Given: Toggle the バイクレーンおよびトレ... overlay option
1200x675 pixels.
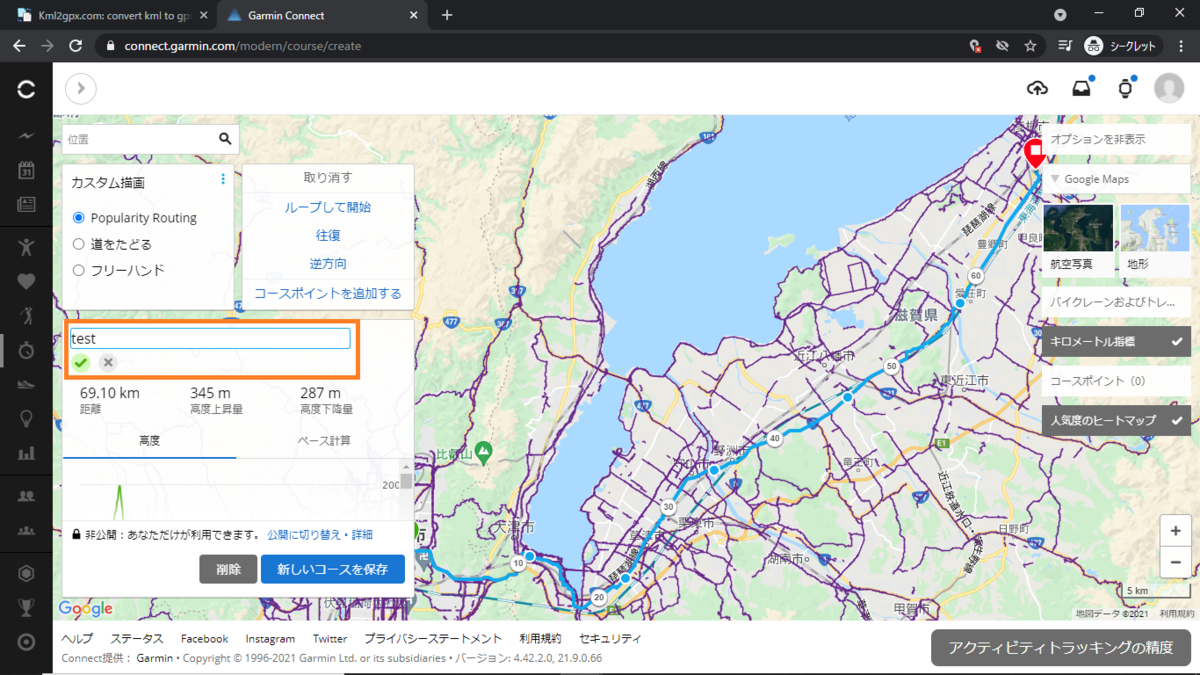Looking at the screenshot, I should click(x=1116, y=301).
